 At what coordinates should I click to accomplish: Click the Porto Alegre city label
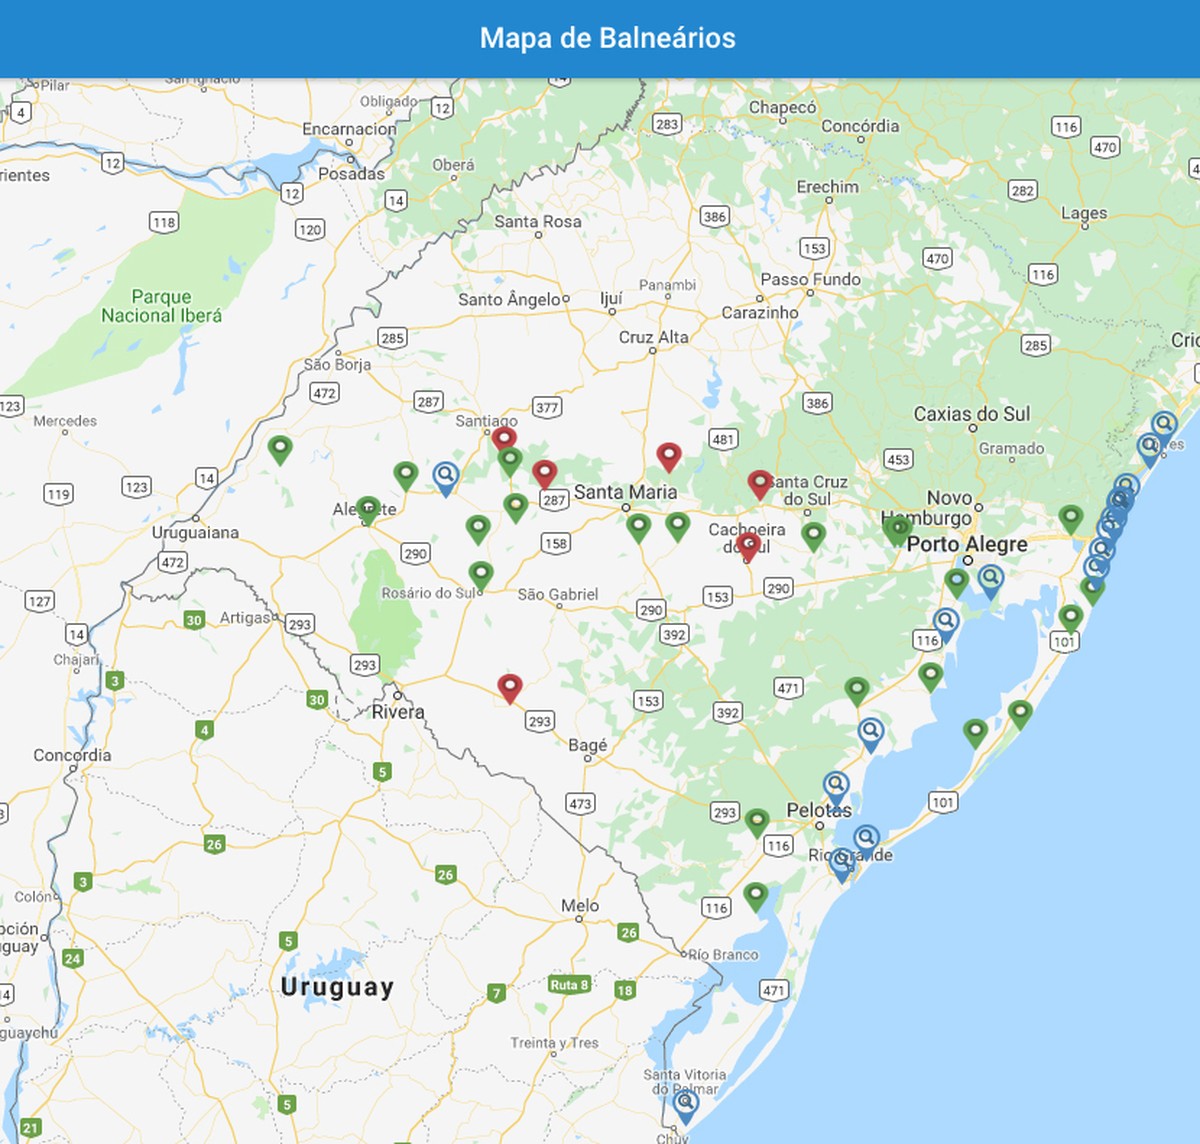[x=966, y=544]
